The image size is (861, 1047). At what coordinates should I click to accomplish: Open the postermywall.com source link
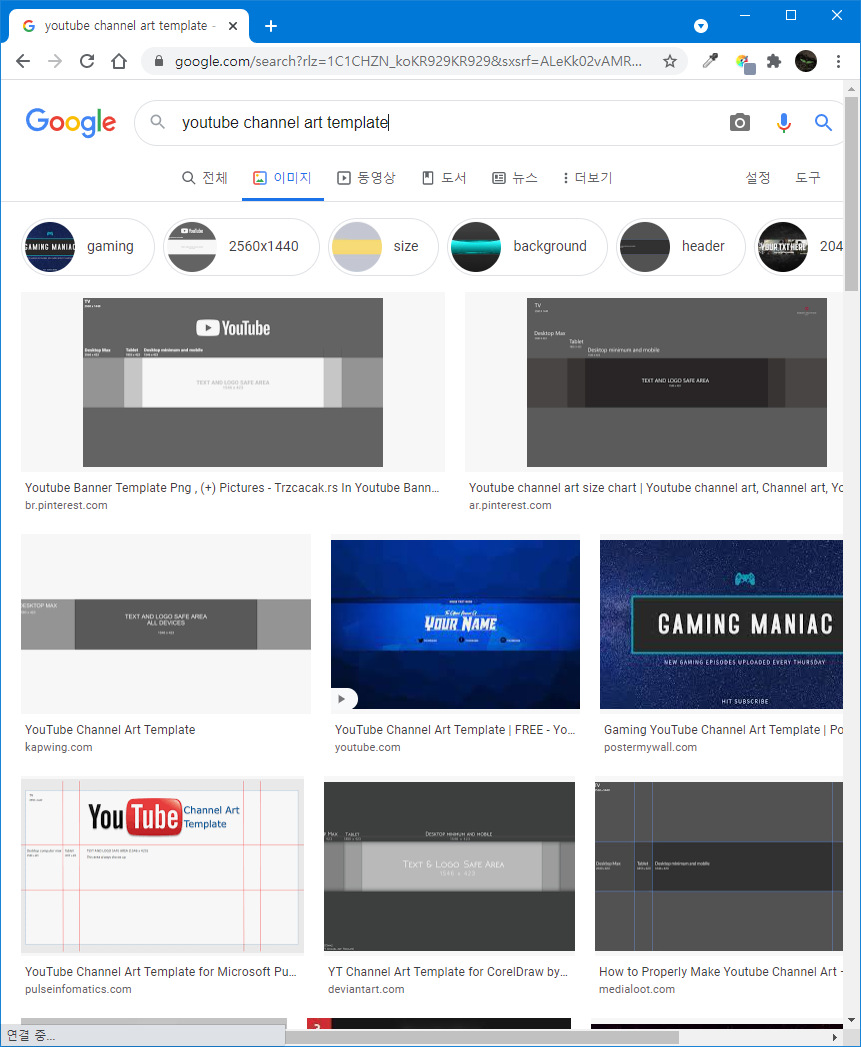coord(651,747)
